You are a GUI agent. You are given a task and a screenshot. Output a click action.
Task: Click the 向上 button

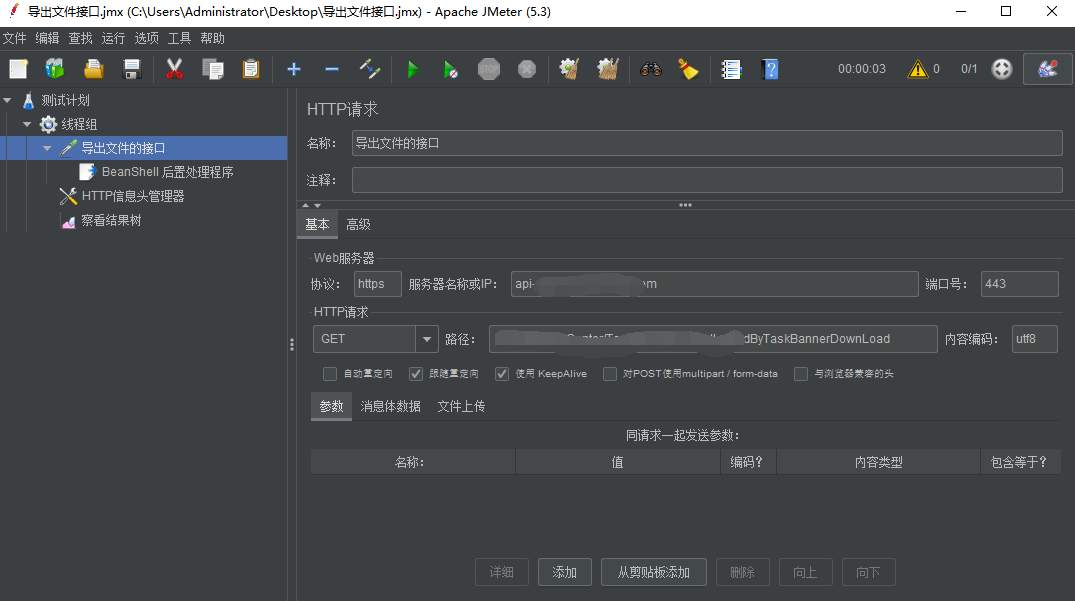coord(806,572)
